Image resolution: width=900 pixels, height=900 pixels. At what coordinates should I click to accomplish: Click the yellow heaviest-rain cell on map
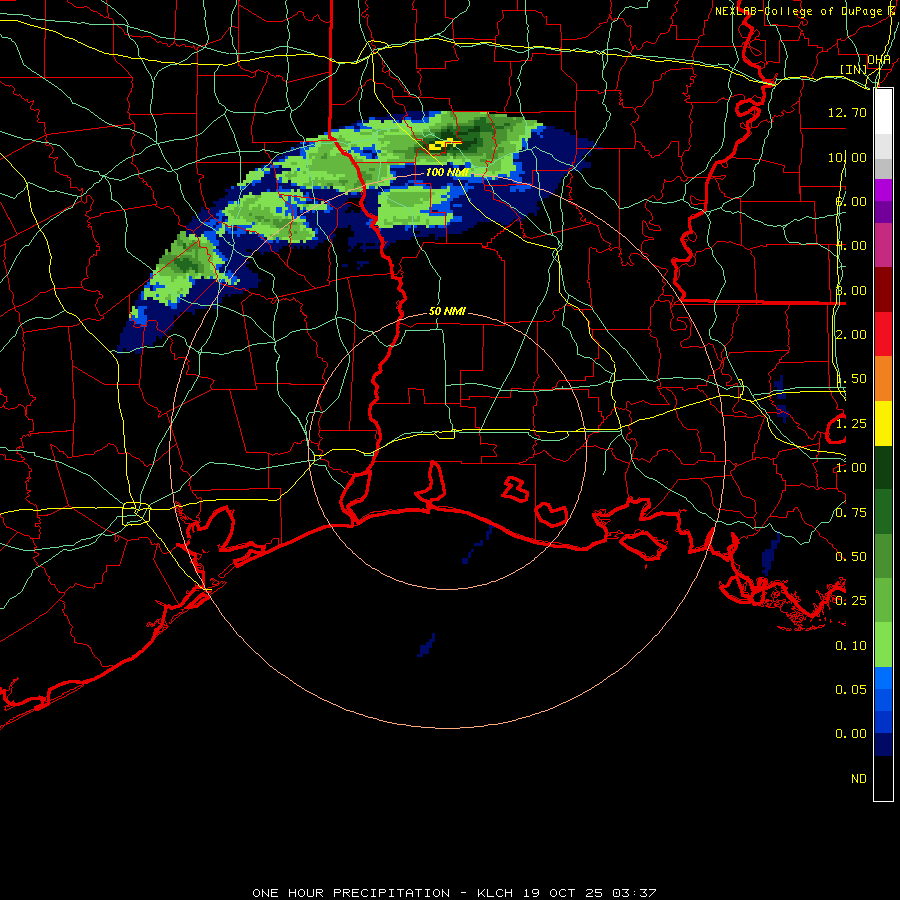(444, 144)
